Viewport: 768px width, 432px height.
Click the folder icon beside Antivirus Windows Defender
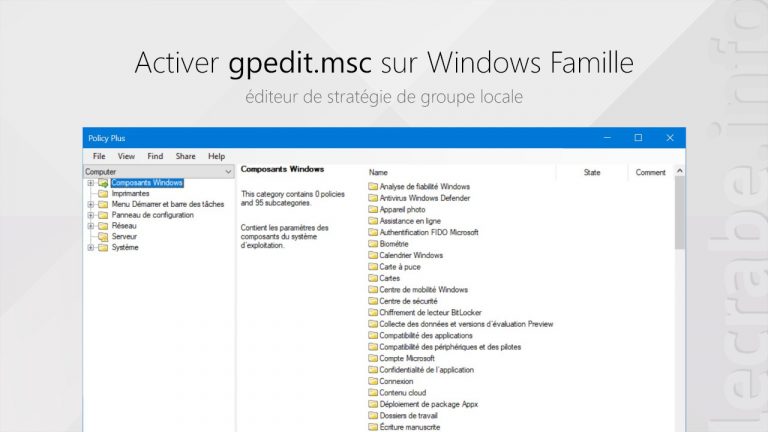(373, 198)
